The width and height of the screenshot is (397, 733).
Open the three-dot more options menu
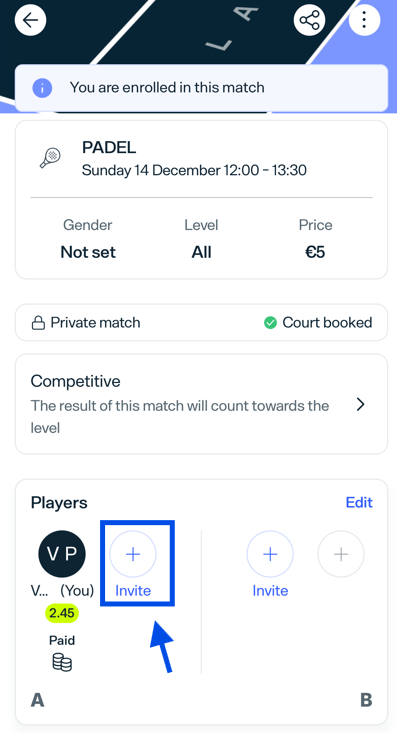tap(364, 20)
